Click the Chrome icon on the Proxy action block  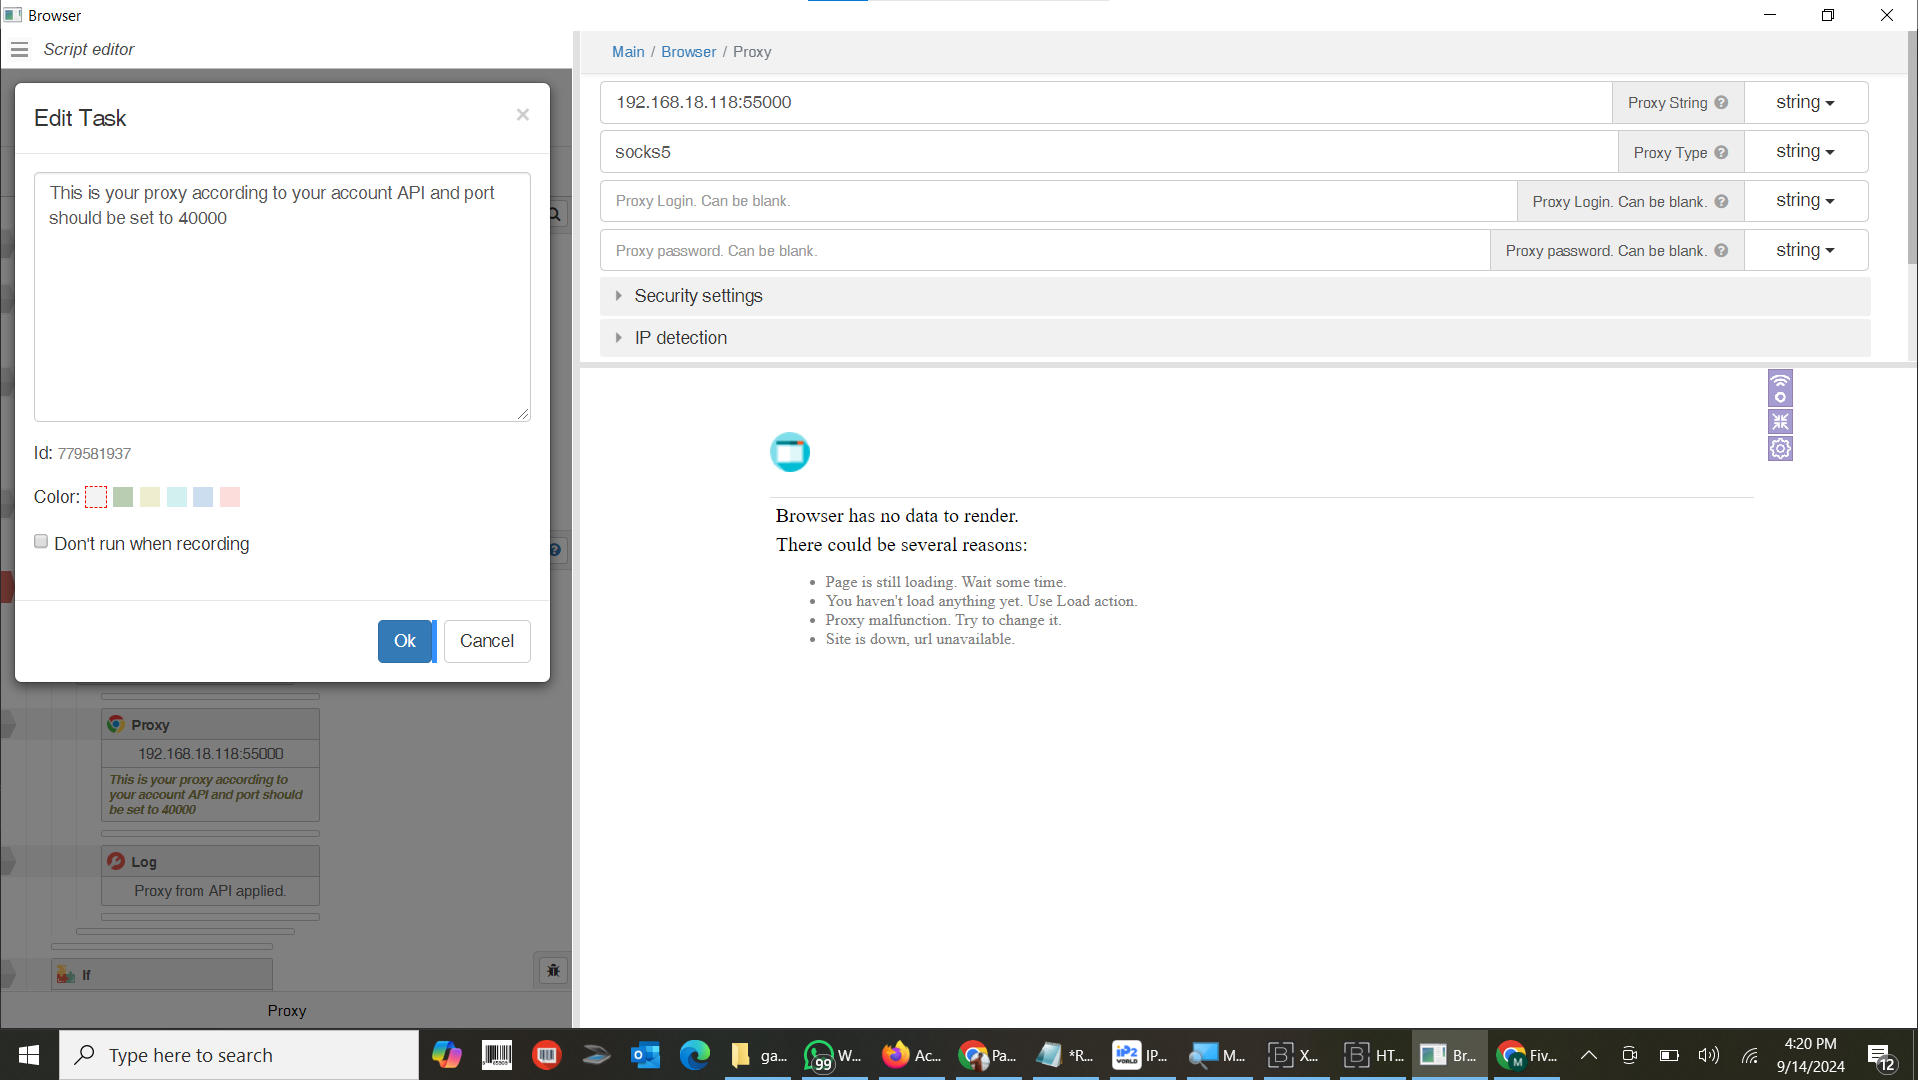[117, 724]
